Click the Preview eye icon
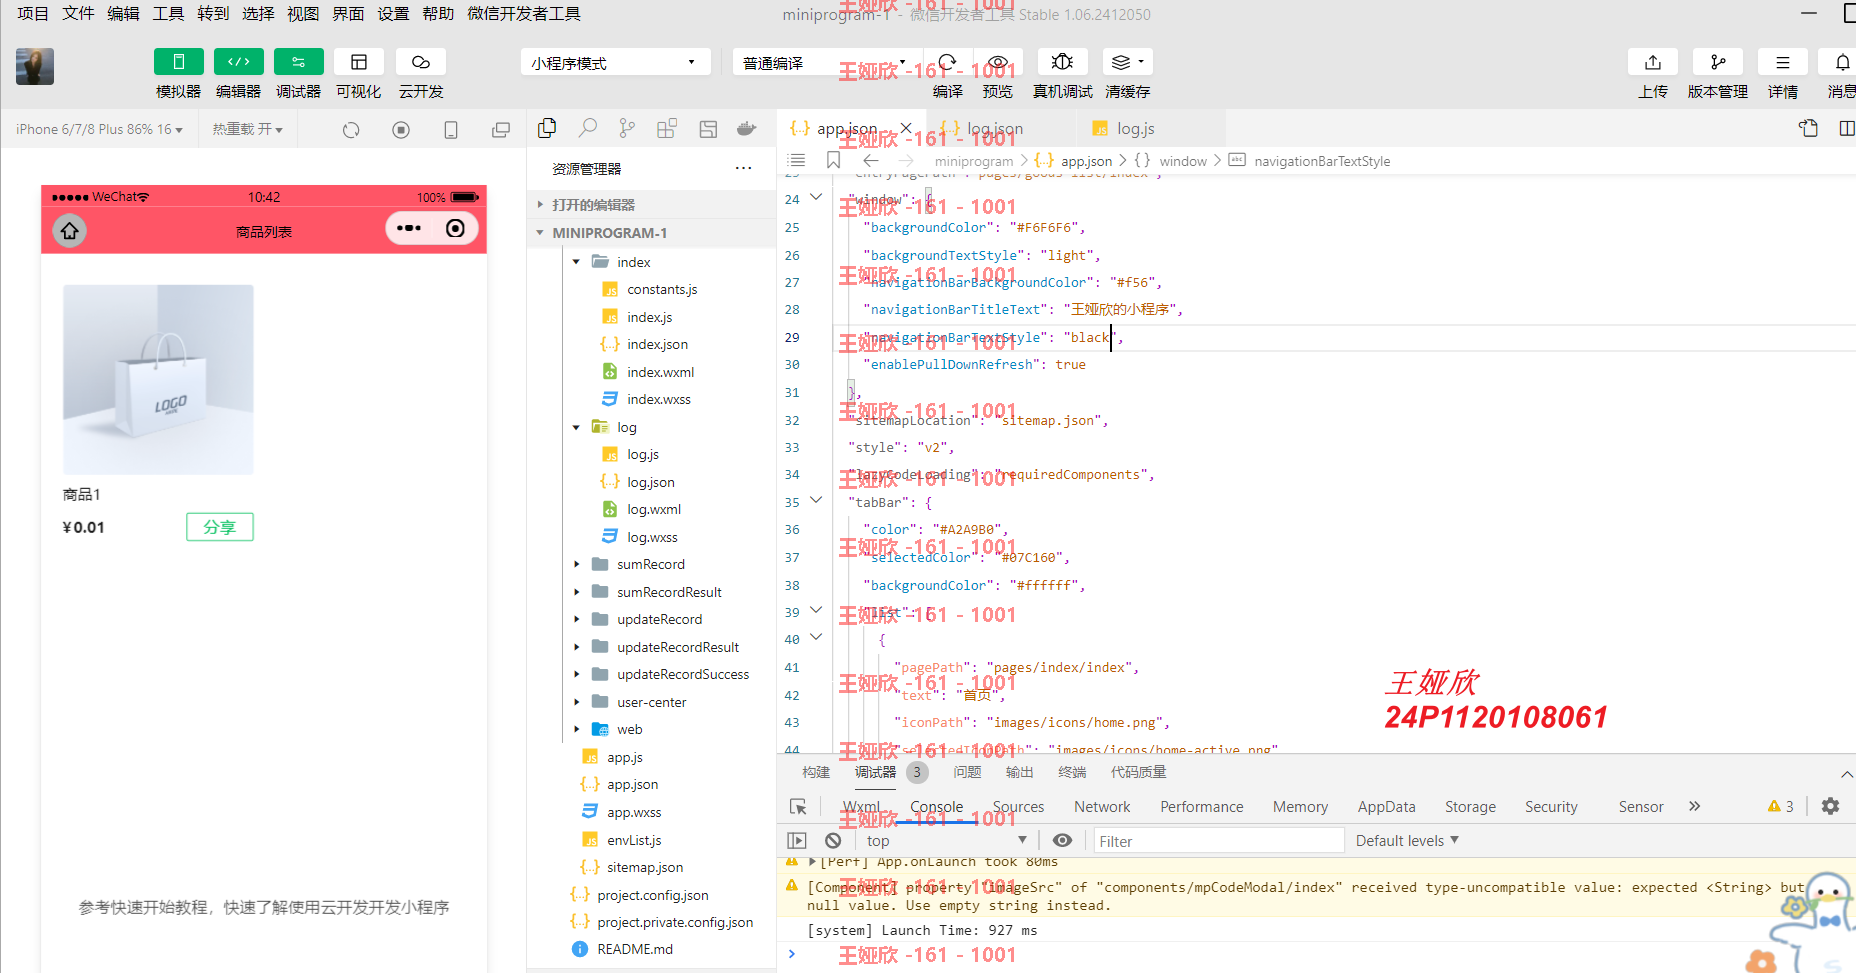 pyautogui.click(x=997, y=62)
